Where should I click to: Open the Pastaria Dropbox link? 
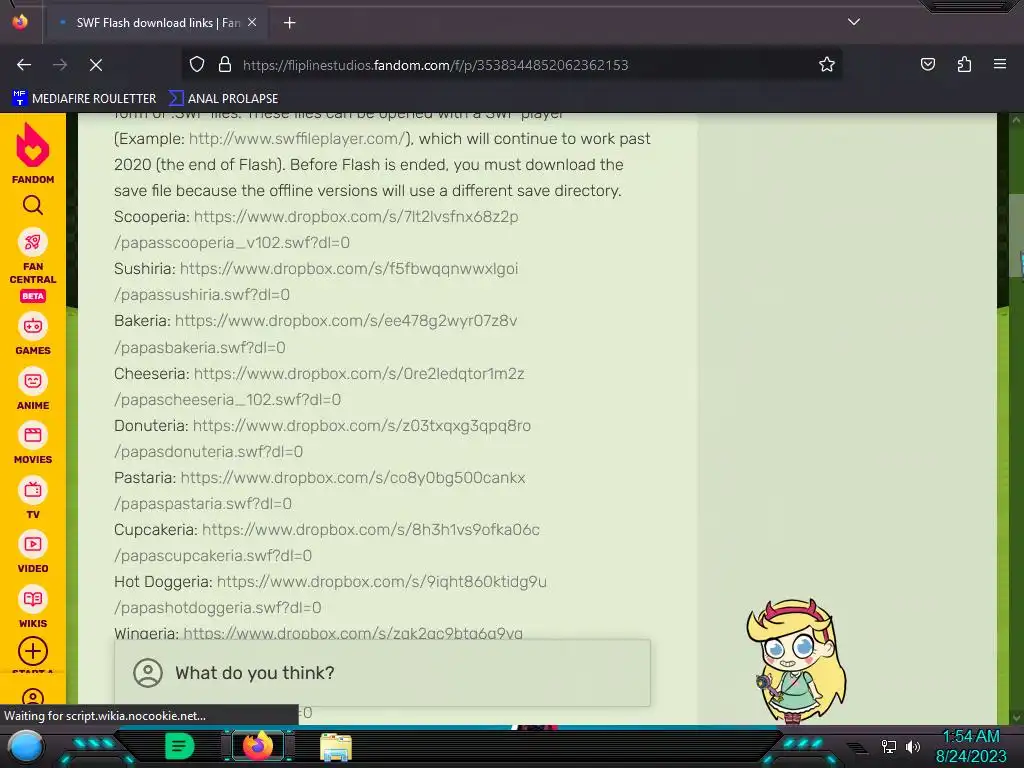[x=353, y=477]
